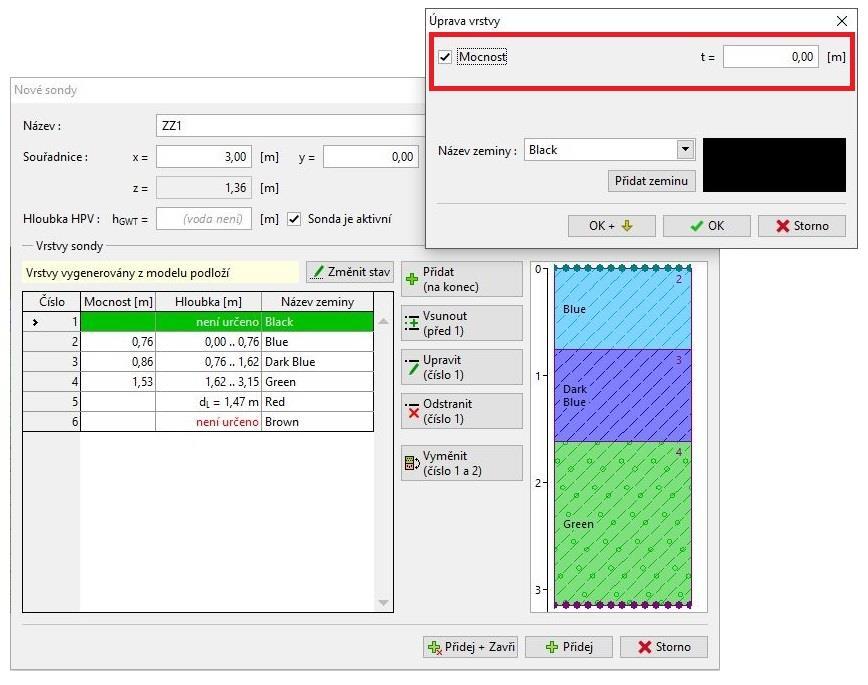Toggle the Mocnost checkbox
Image resolution: width=868 pixels, height=685 pixels.
click(445, 57)
